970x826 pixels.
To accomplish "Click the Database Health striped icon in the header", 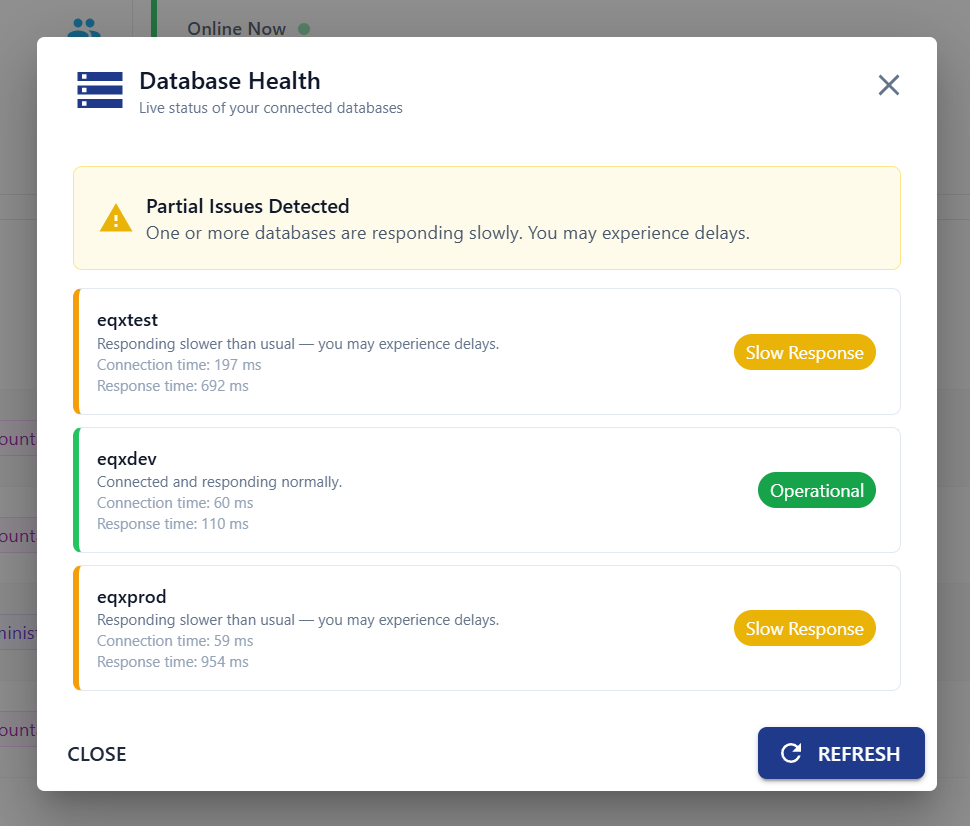I will coord(100,89).
